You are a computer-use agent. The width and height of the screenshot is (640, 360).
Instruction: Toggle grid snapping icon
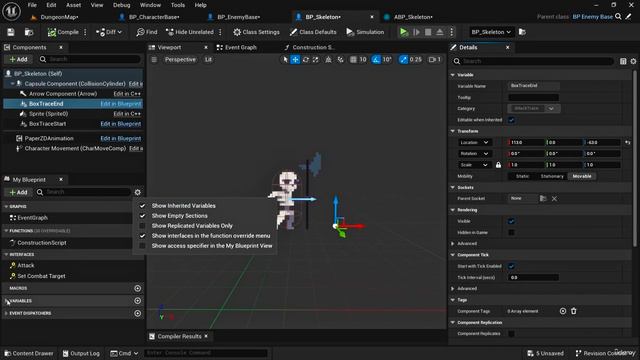pos(353,60)
